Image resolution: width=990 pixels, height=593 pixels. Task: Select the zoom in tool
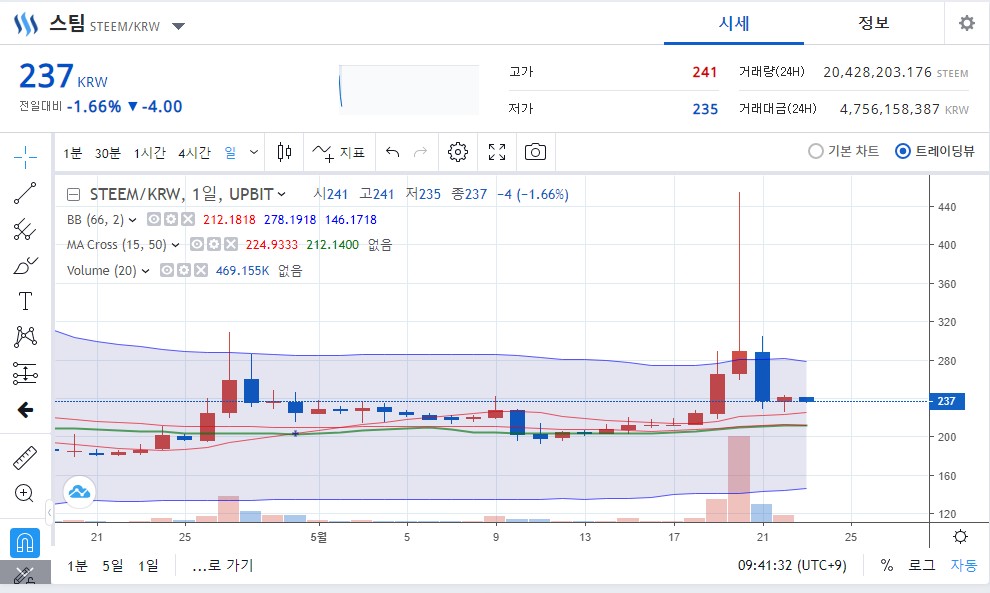pyautogui.click(x=24, y=493)
